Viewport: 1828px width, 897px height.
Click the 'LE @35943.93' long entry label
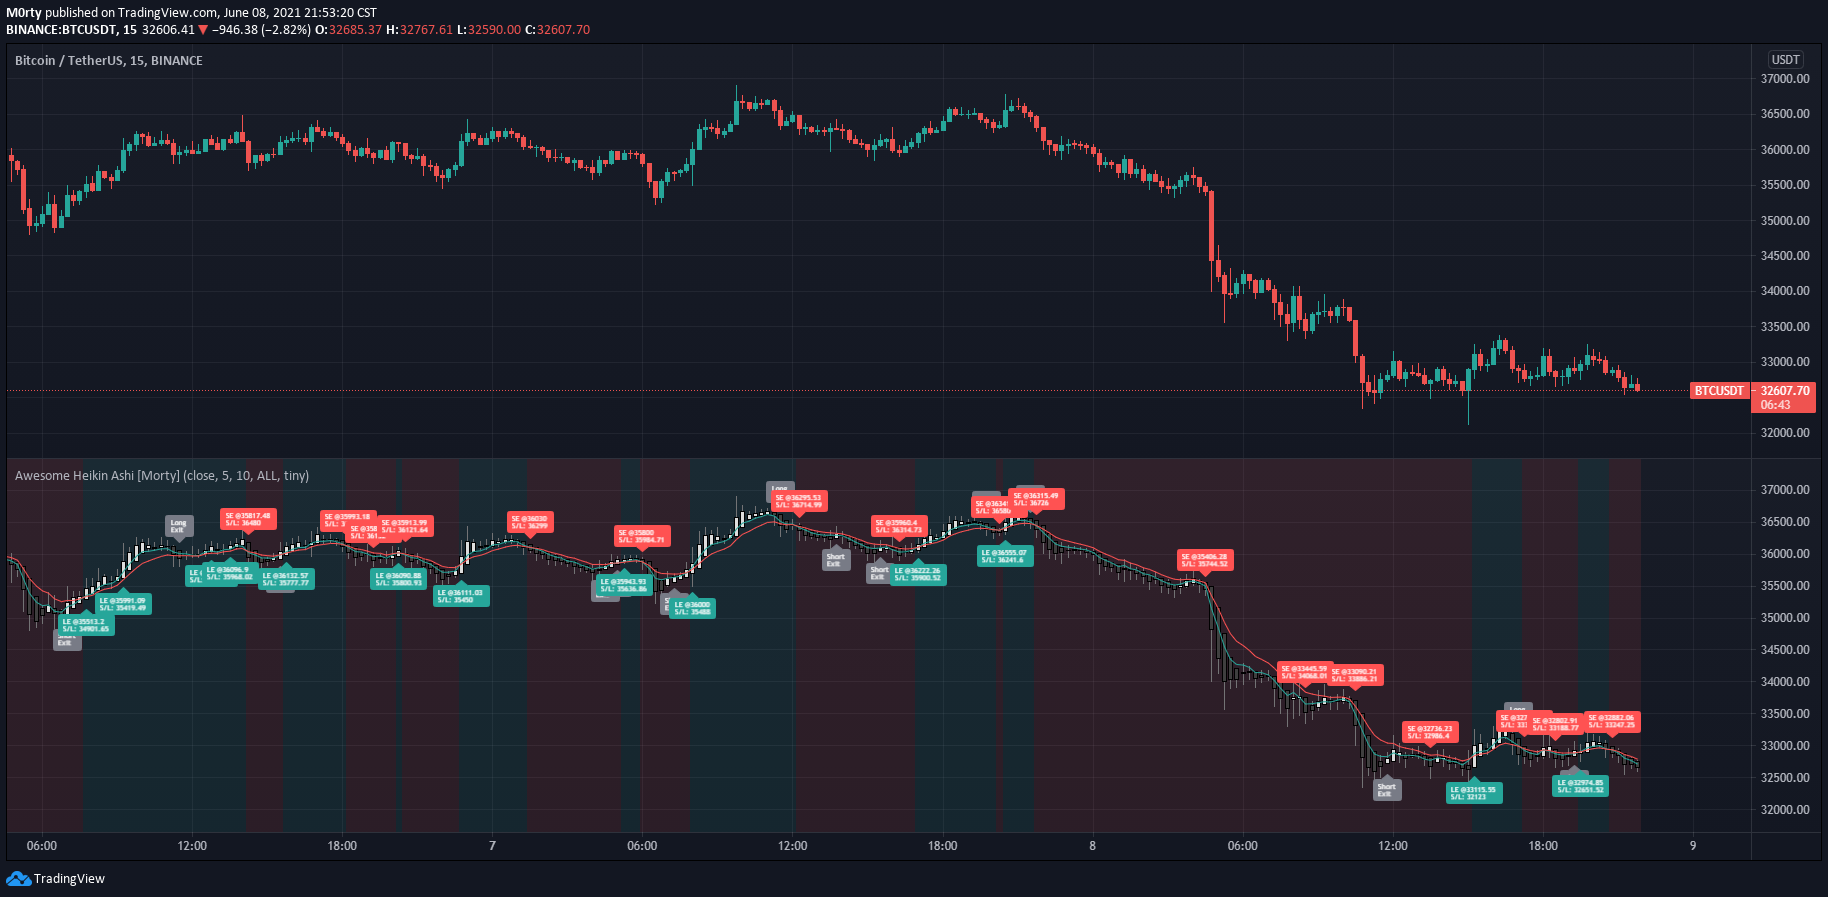626,585
